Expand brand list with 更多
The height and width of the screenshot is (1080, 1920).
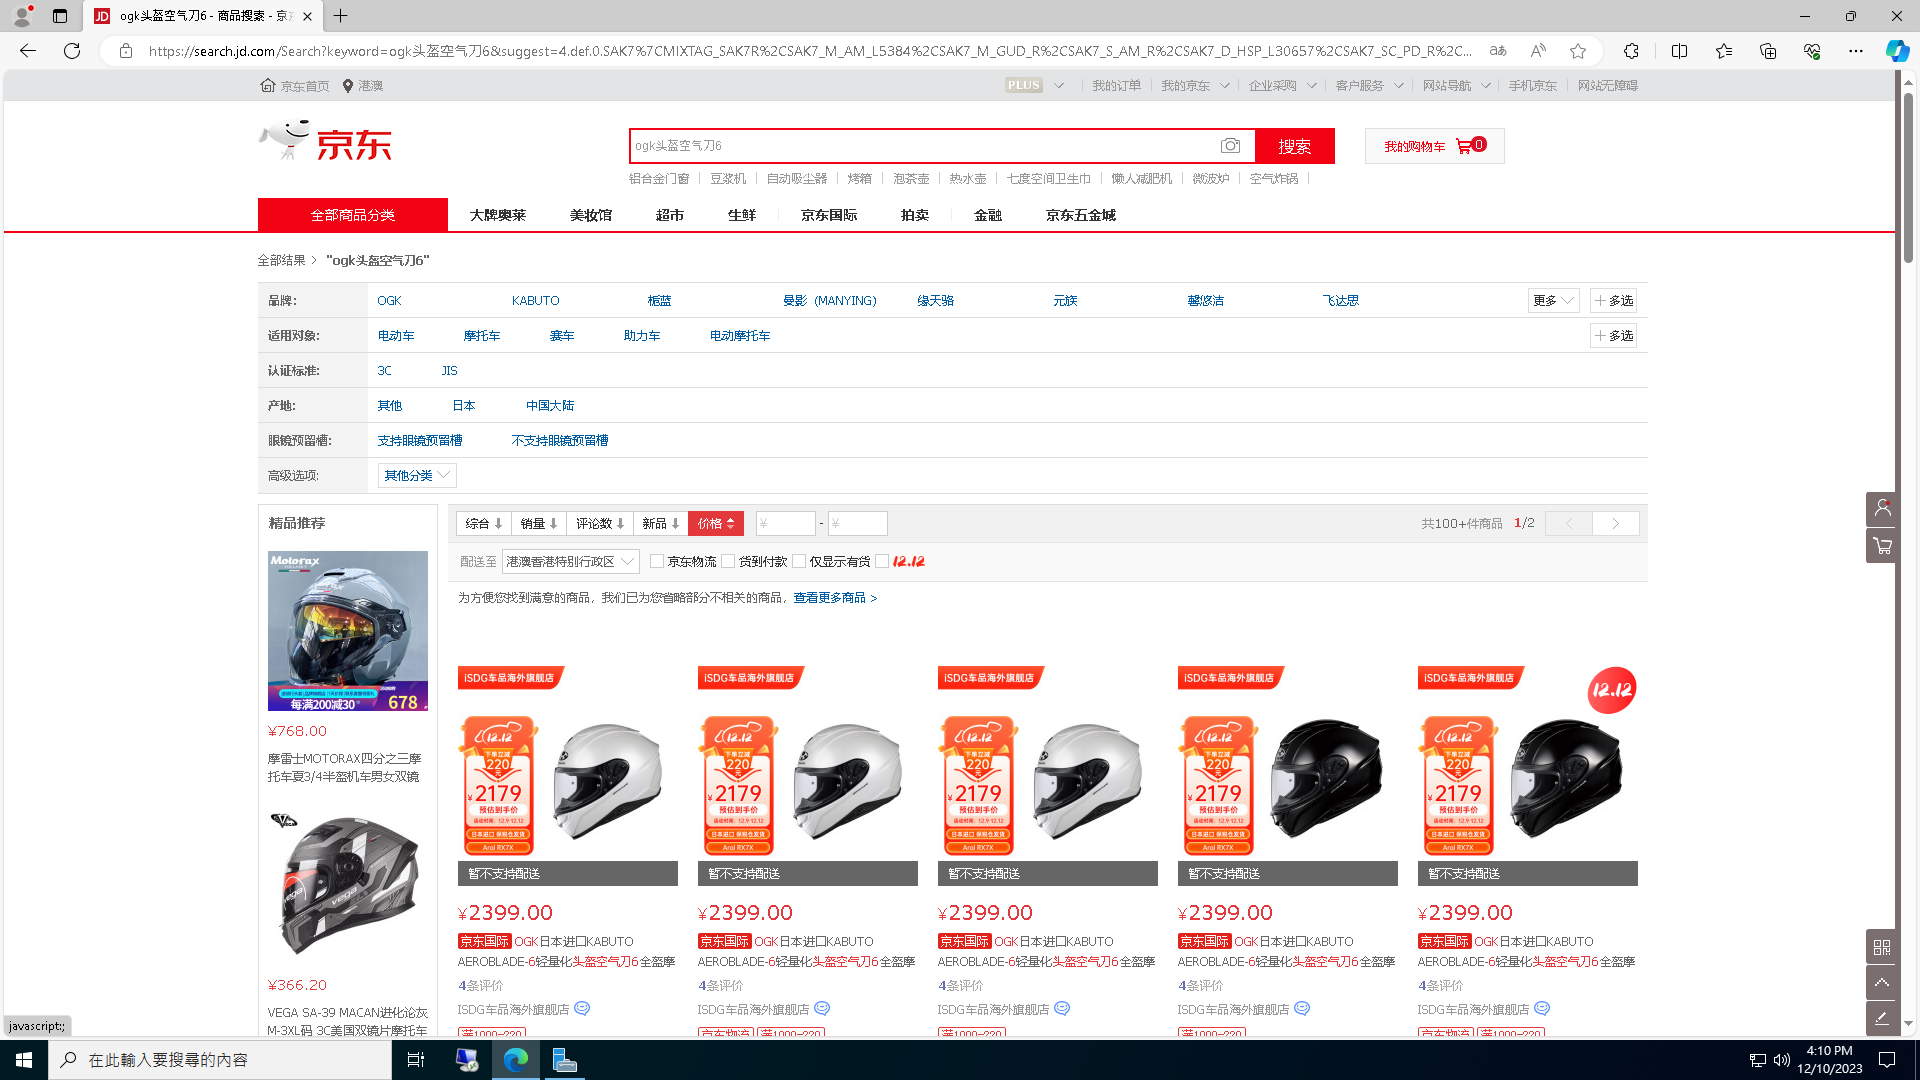(x=1553, y=301)
